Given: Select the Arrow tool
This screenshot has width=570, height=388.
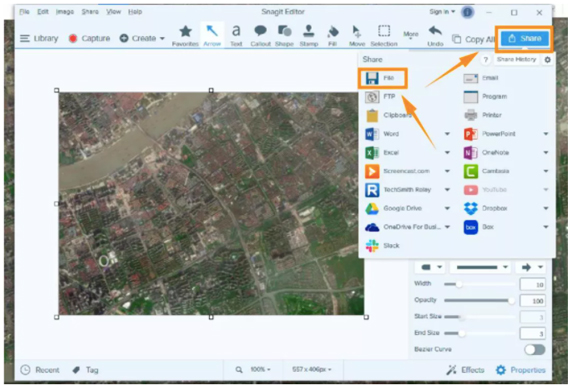Looking at the screenshot, I should point(212,36).
